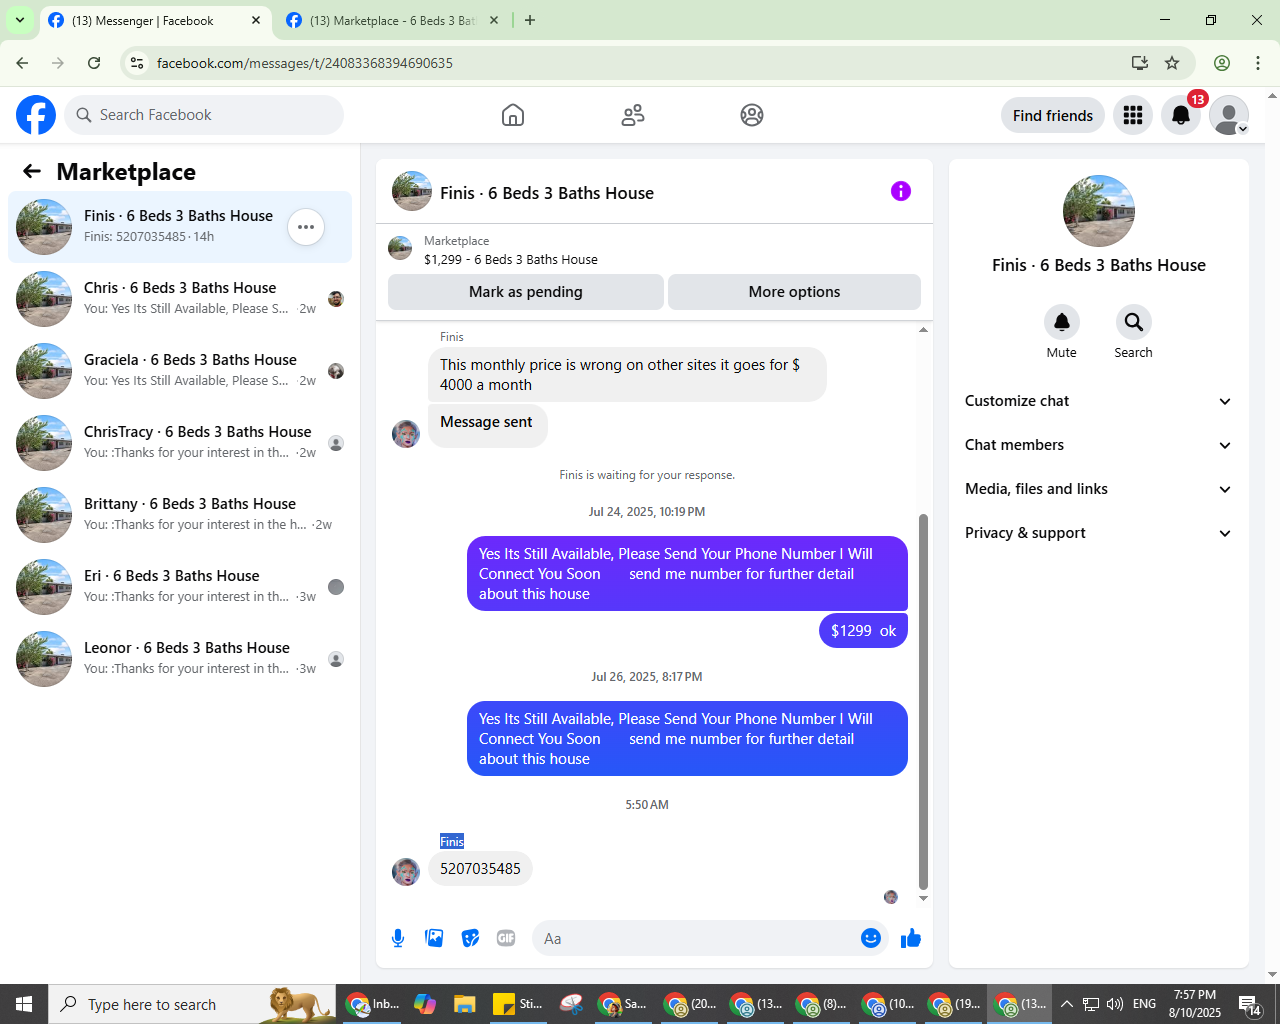
Task: Click the 5207035485 message bubble
Action: (x=480, y=868)
